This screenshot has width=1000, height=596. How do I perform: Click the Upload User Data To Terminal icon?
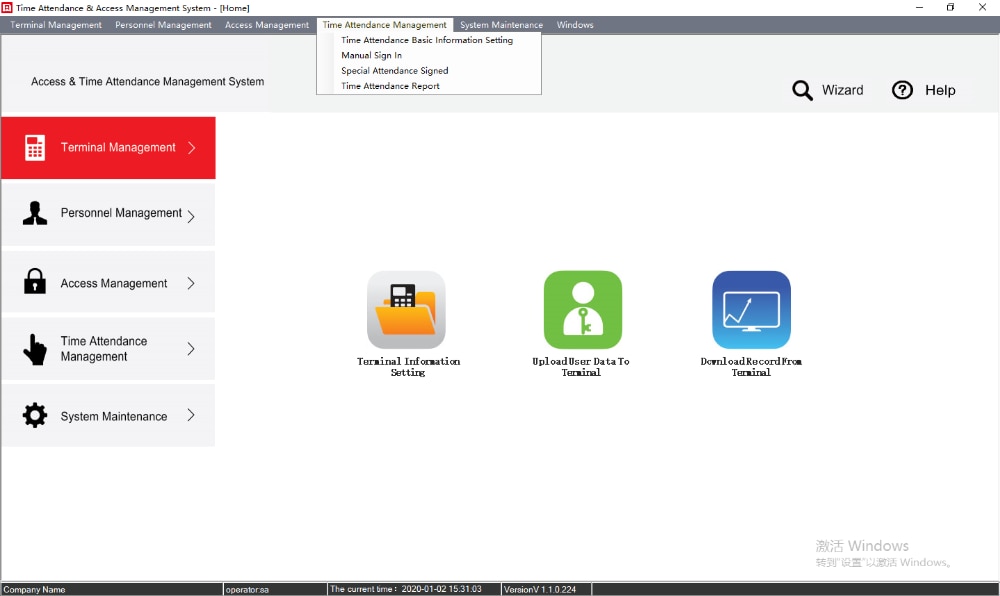click(x=582, y=310)
